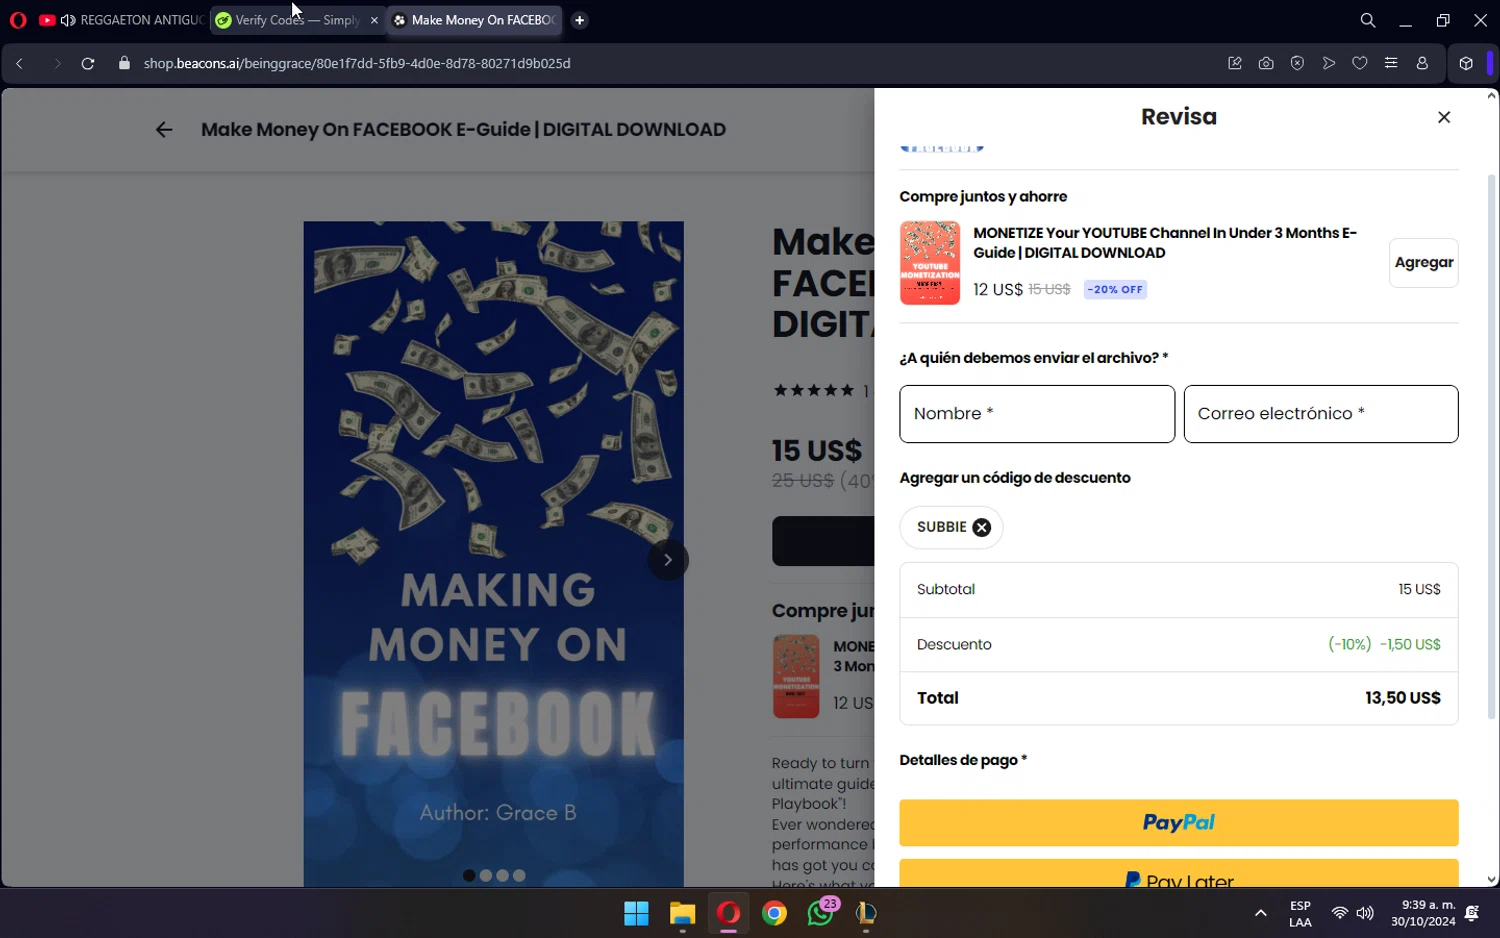Open the notifications center icon
This screenshot has width=1500, height=938.
coord(1472,913)
